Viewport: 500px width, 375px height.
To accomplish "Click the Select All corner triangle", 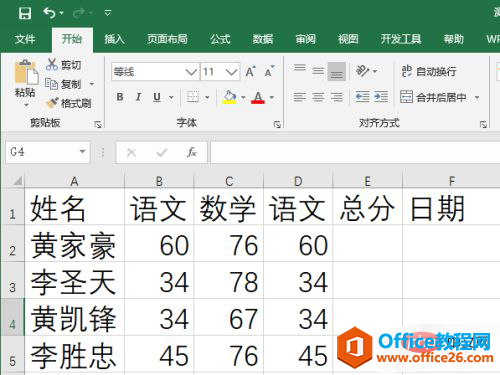I will tap(17, 181).
